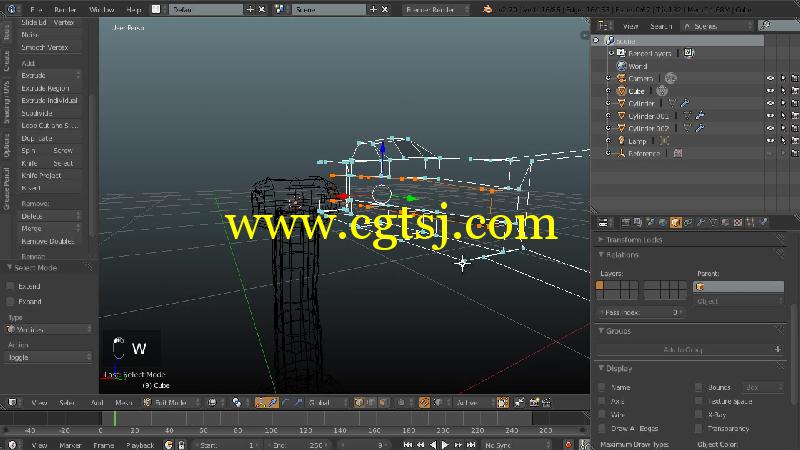Toggle visibility eye for Cube

770,91
